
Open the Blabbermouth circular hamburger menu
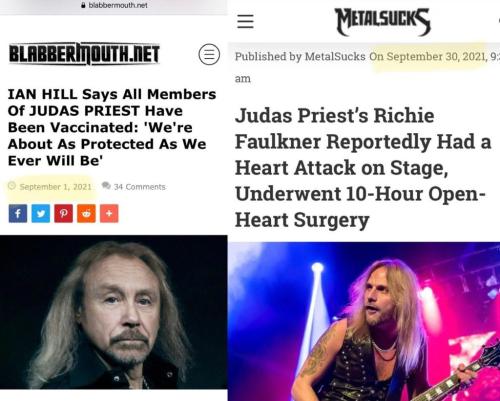[x=209, y=54]
